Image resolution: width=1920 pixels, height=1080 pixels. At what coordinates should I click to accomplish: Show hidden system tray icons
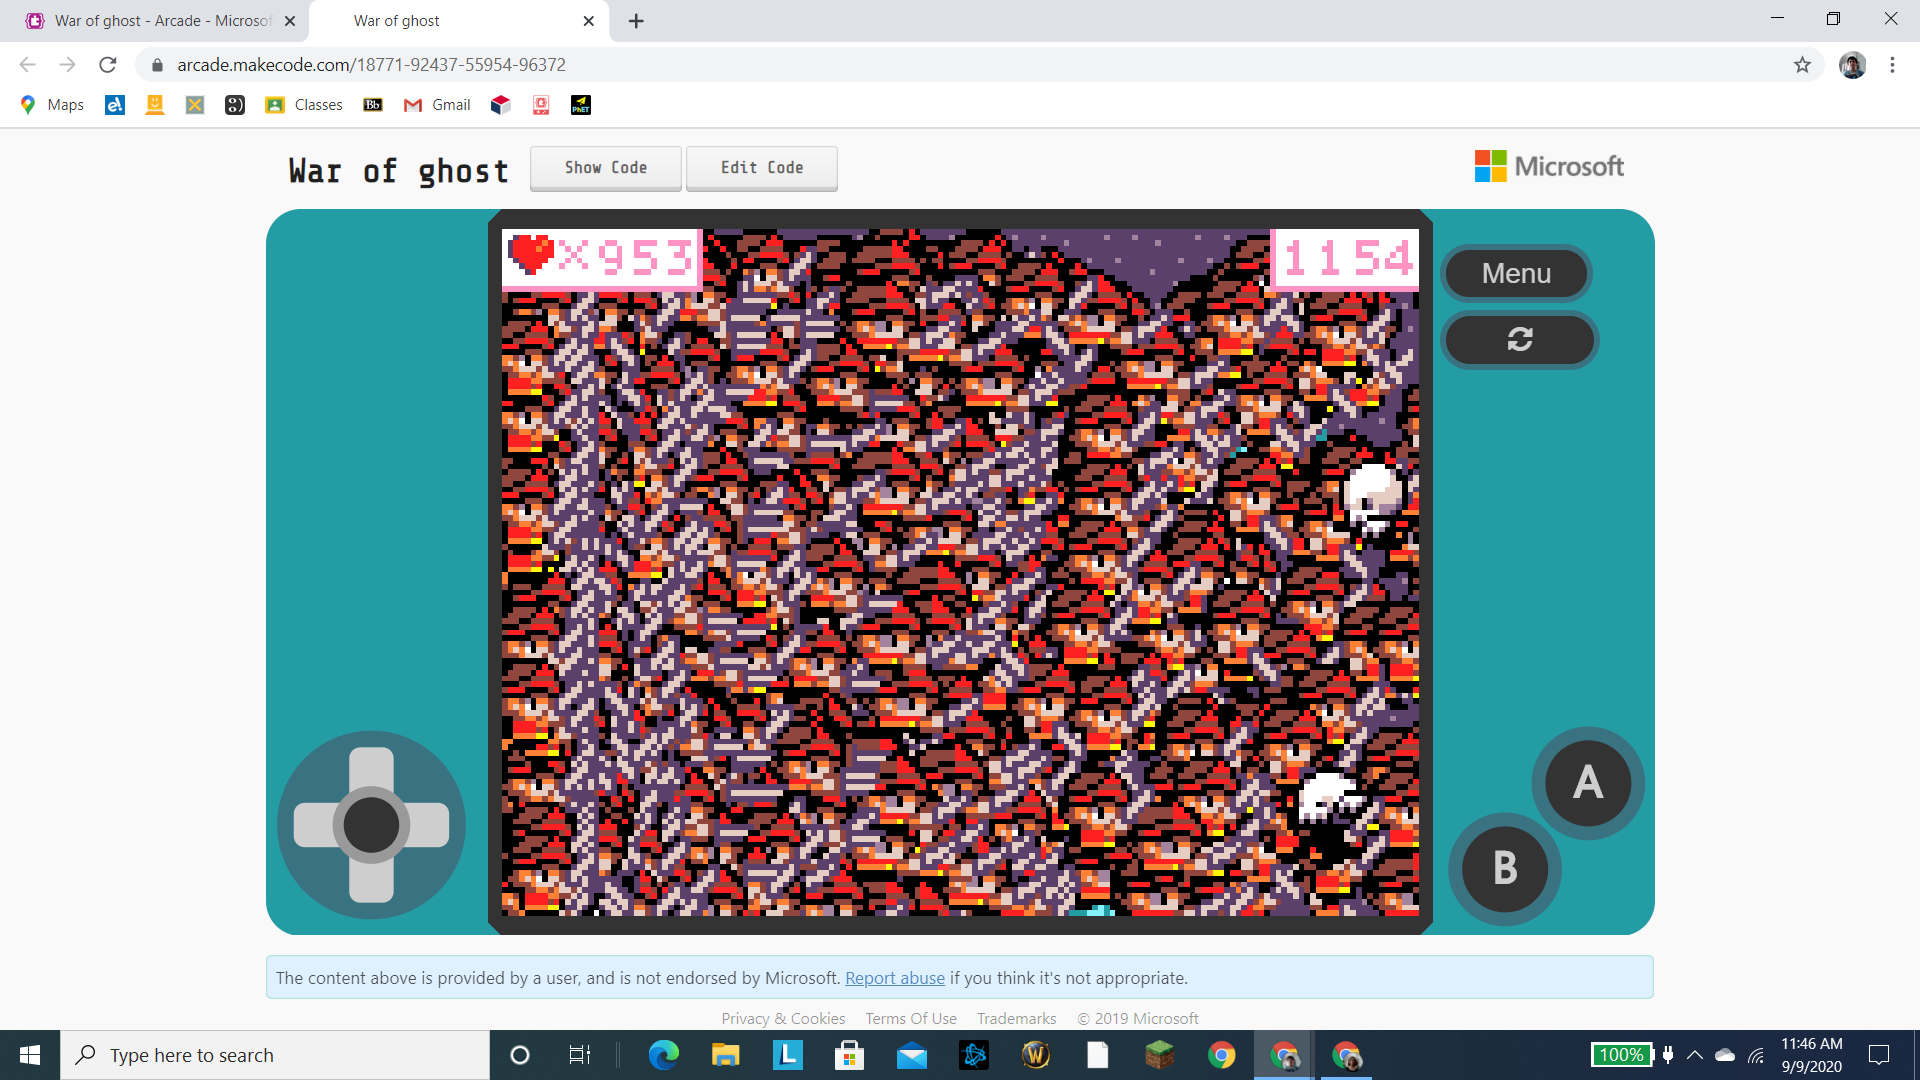click(x=1695, y=1055)
